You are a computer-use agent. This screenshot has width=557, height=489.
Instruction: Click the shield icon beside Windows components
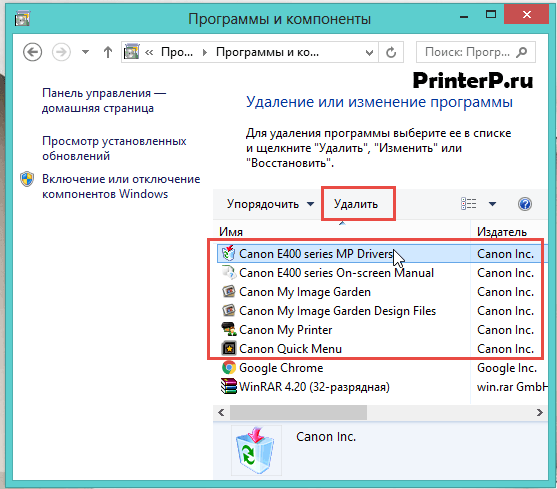point(27,179)
